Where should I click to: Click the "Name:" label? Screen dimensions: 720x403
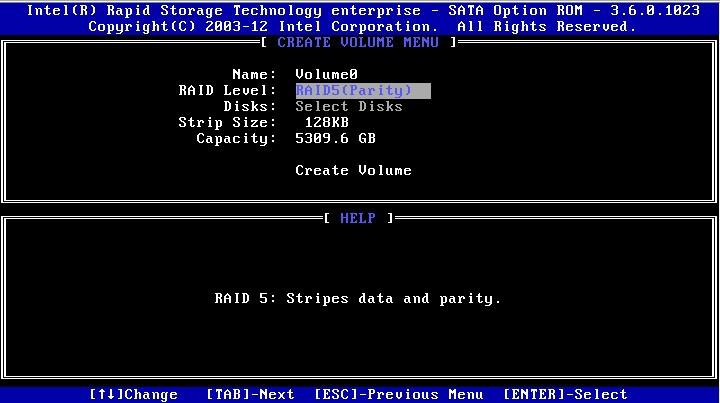click(x=253, y=74)
